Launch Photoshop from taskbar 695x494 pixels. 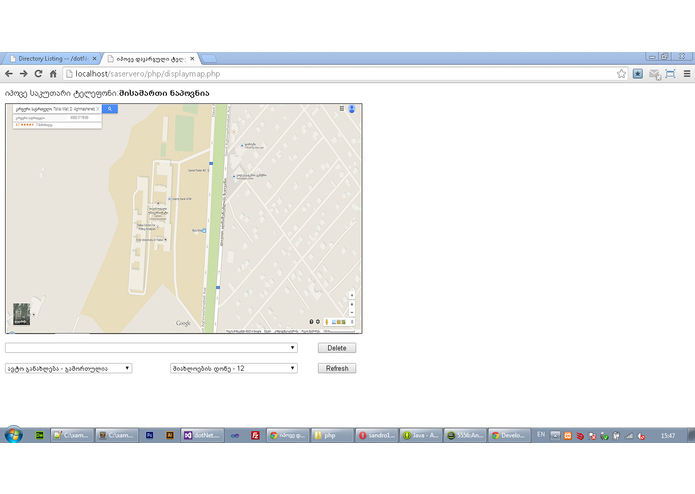pyautogui.click(x=149, y=436)
